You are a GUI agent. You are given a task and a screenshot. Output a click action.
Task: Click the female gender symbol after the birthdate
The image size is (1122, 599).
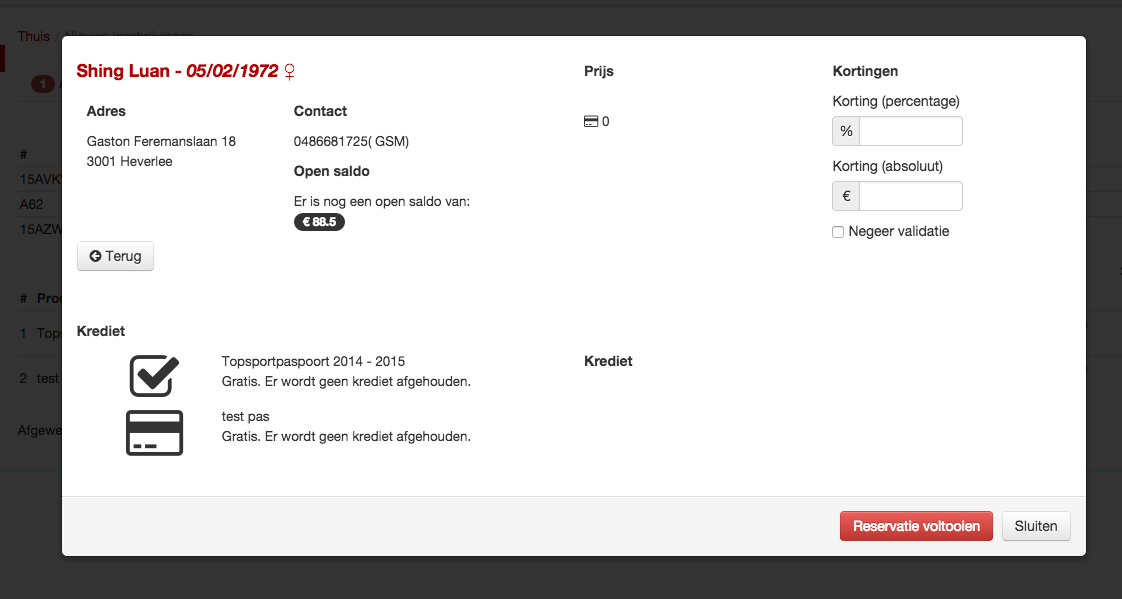point(290,72)
